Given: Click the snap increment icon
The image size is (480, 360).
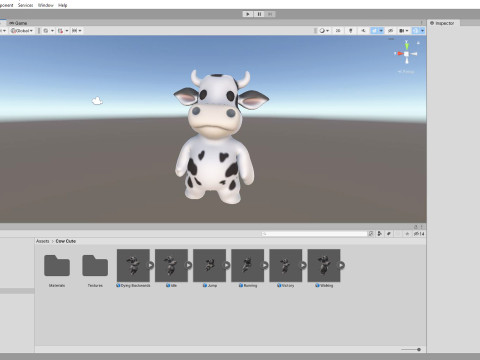Looking at the screenshot, I should point(75,31).
